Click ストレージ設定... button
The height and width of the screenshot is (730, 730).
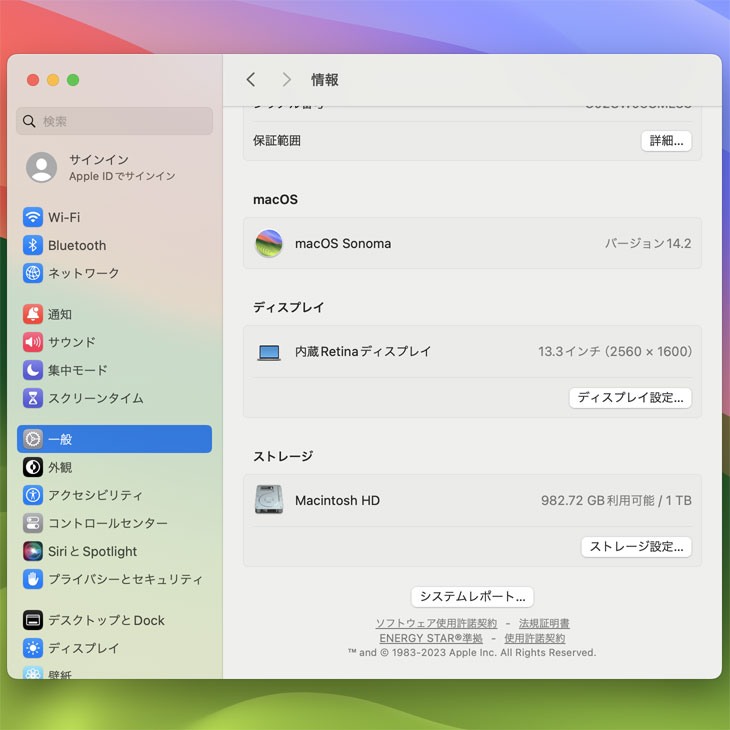[x=636, y=547]
